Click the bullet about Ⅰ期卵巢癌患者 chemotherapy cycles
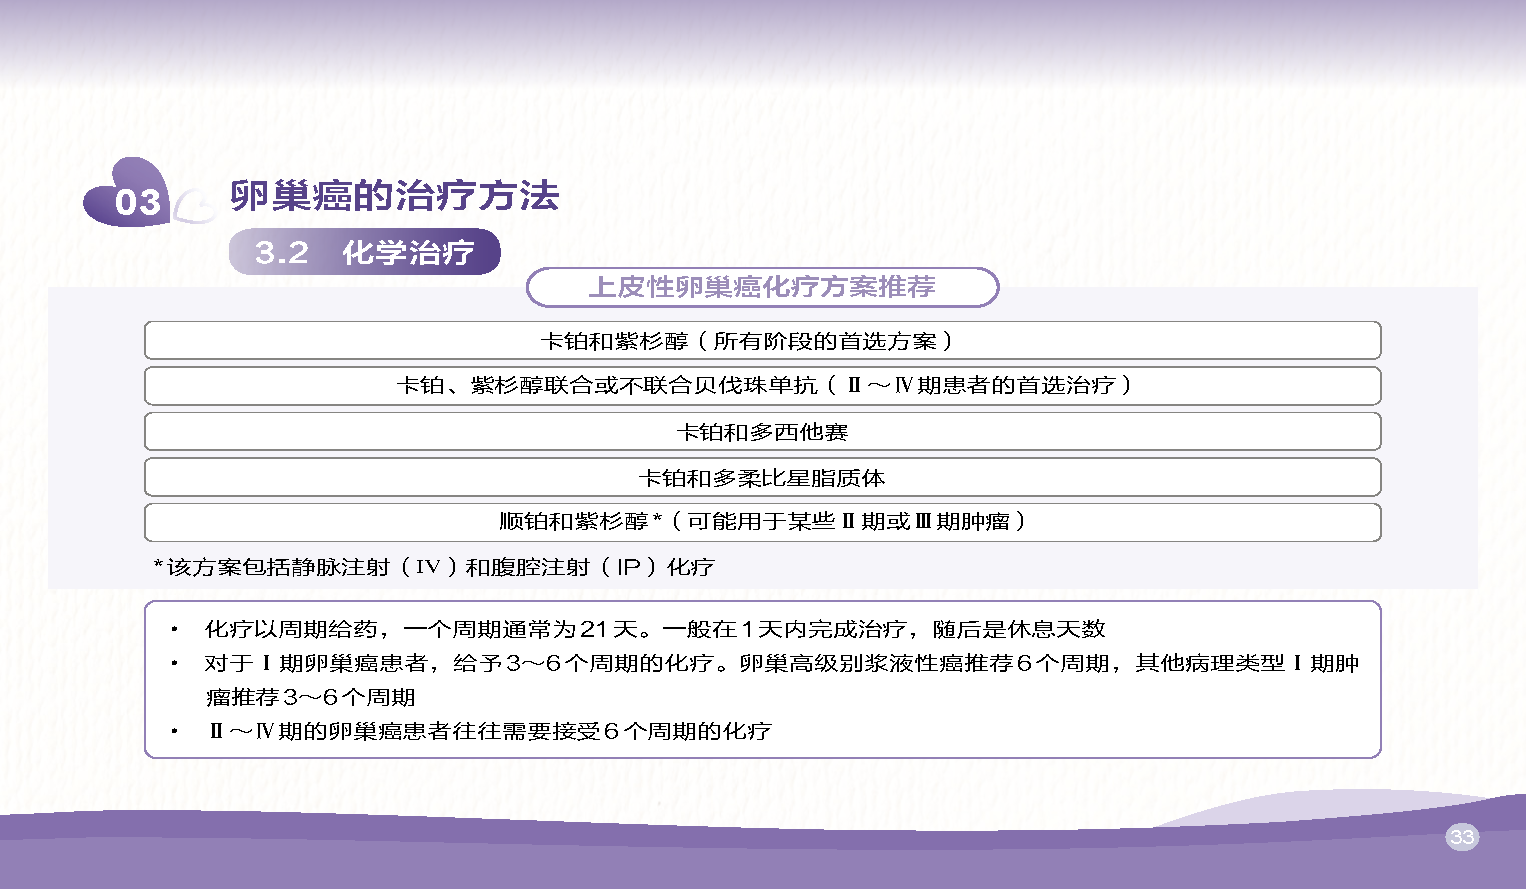The height and width of the screenshot is (889, 1526). coord(780,664)
